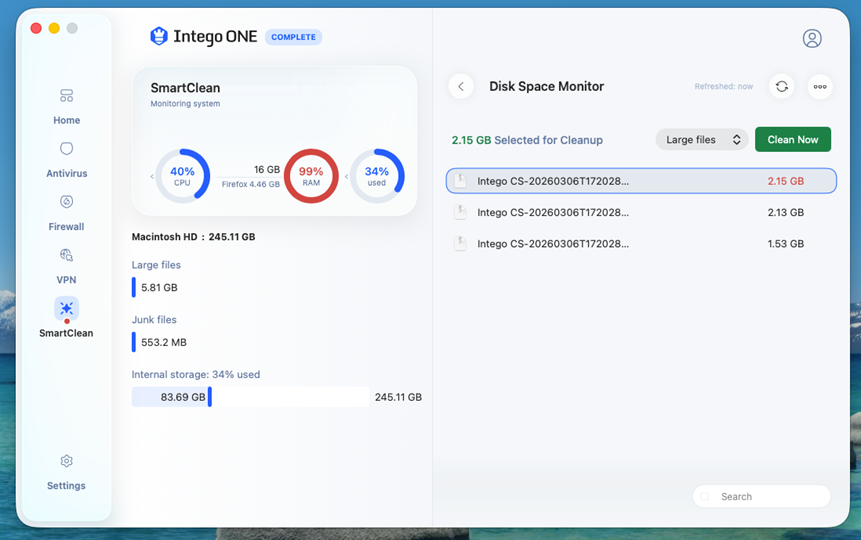Click the Clean Now button

point(793,140)
